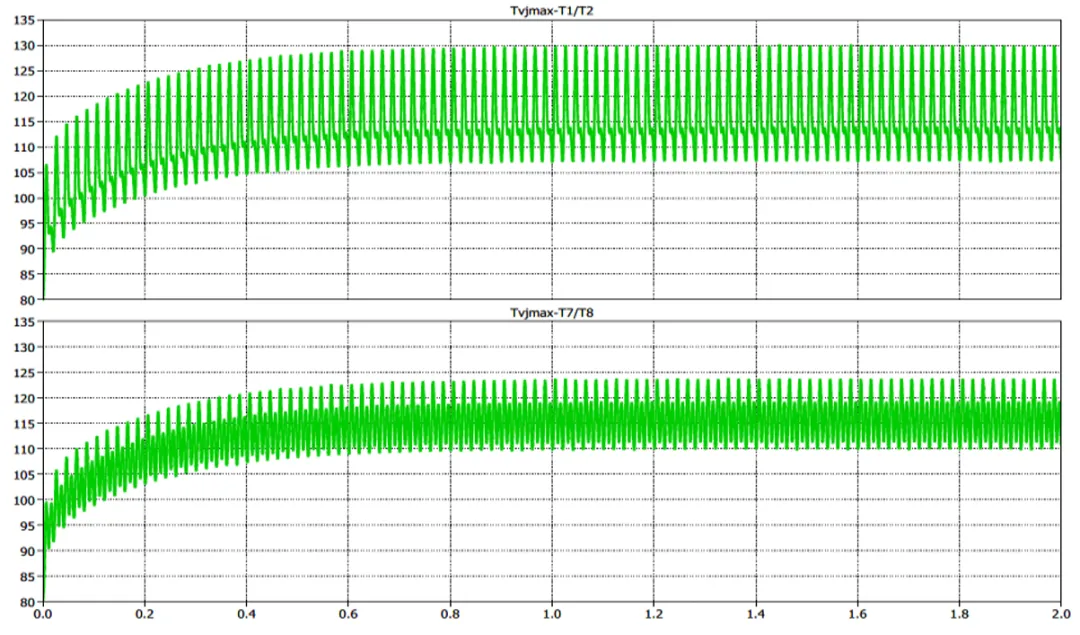
Task: Click 0.6 x-axis tick label
Action: coord(348,615)
